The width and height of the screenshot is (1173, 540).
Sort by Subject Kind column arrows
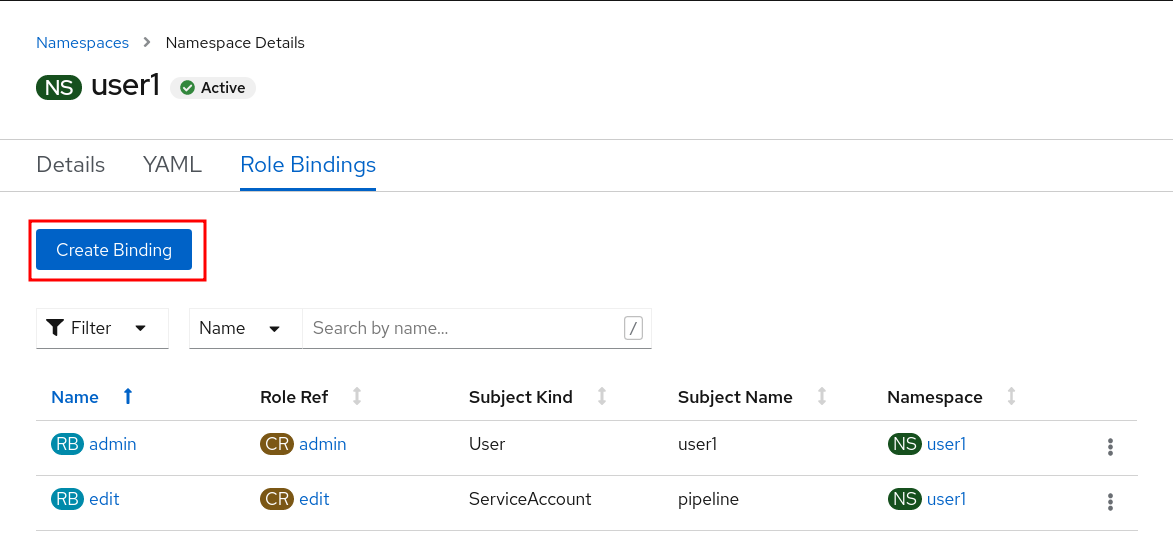pyautogui.click(x=601, y=397)
